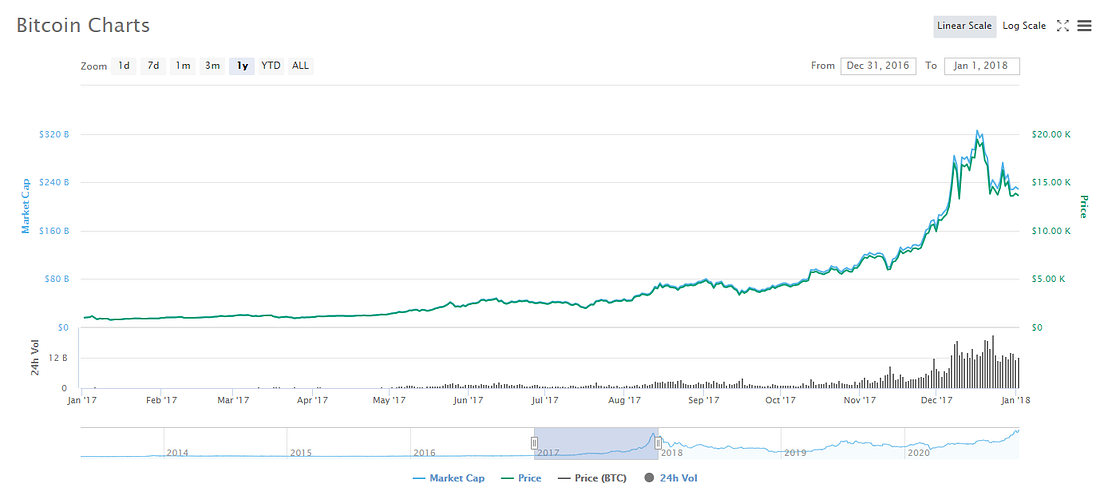Click the Bitcoin Charts heading
Screen dimensions: 1104x492
point(82,26)
